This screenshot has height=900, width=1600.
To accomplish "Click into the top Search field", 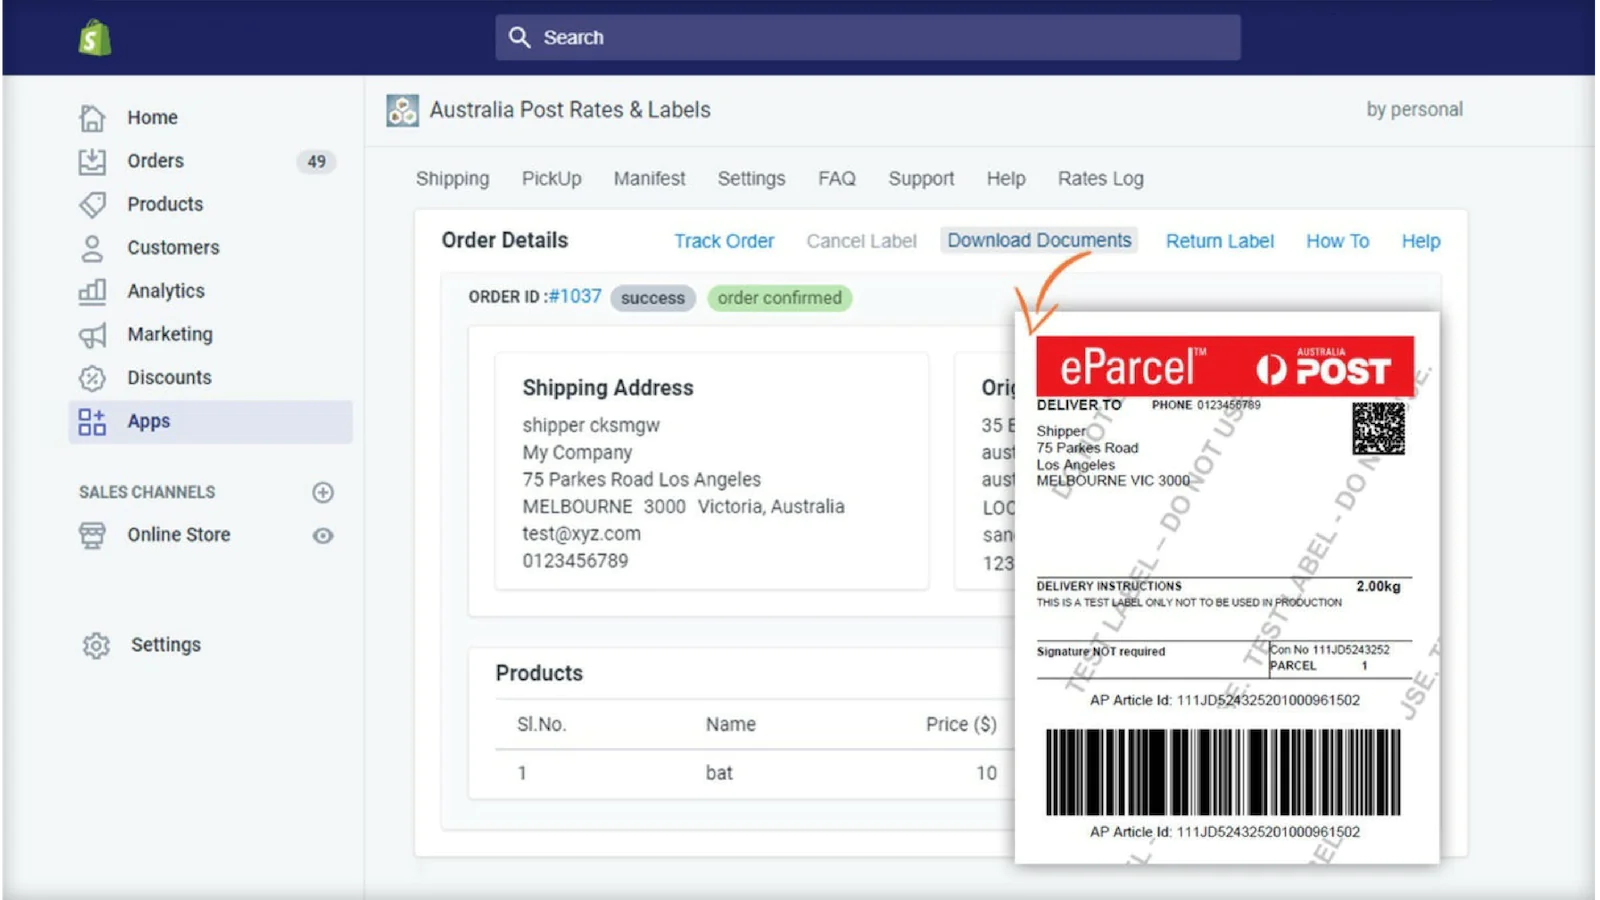I will pos(868,38).
